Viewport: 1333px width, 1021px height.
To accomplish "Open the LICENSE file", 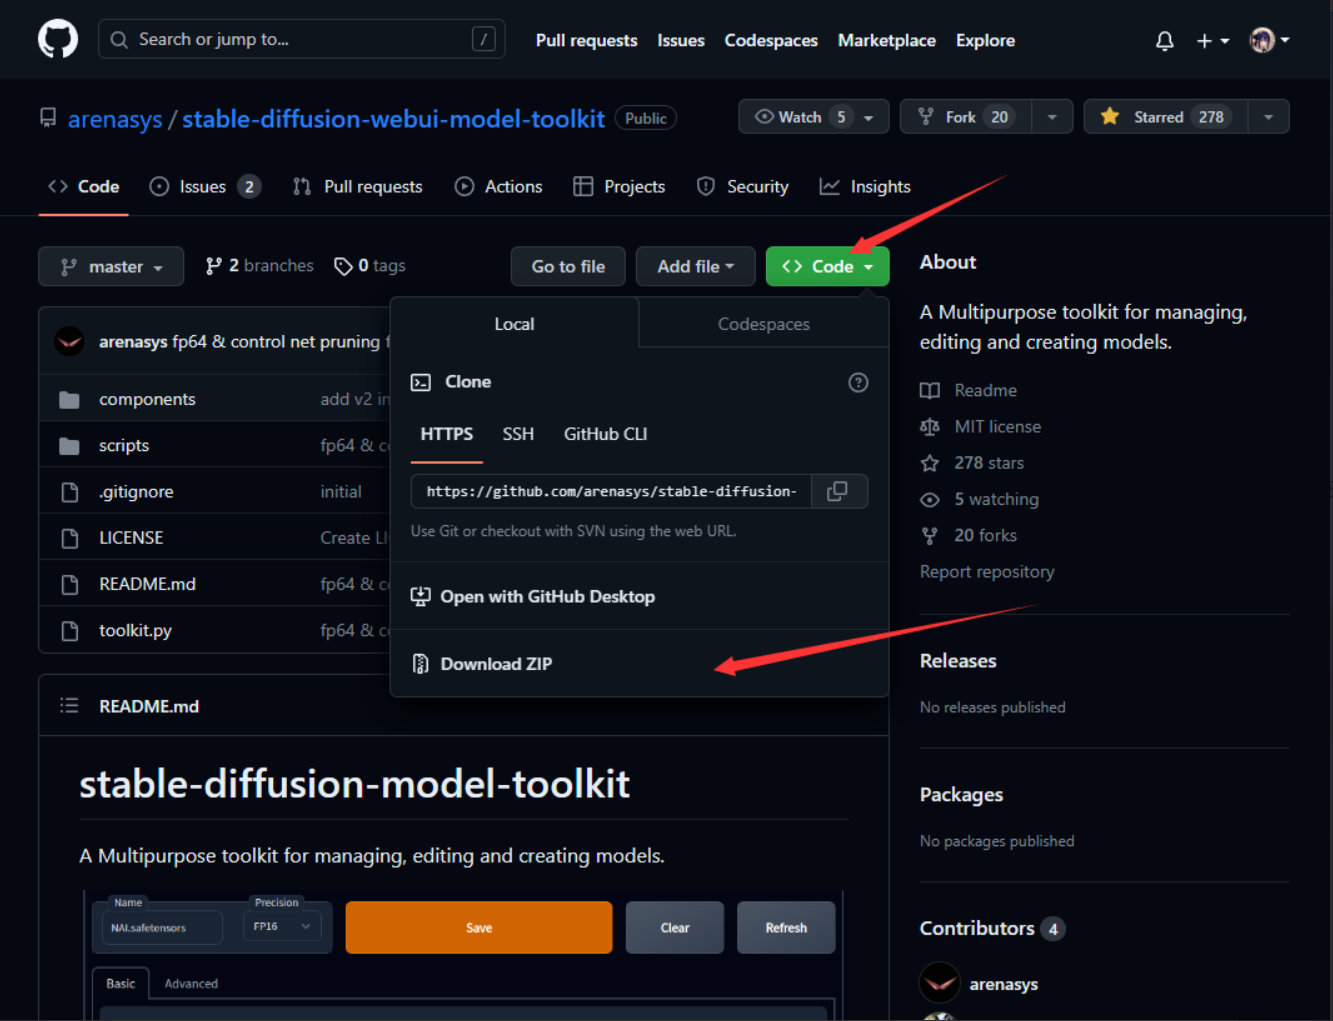I will click(x=131, y=538).
